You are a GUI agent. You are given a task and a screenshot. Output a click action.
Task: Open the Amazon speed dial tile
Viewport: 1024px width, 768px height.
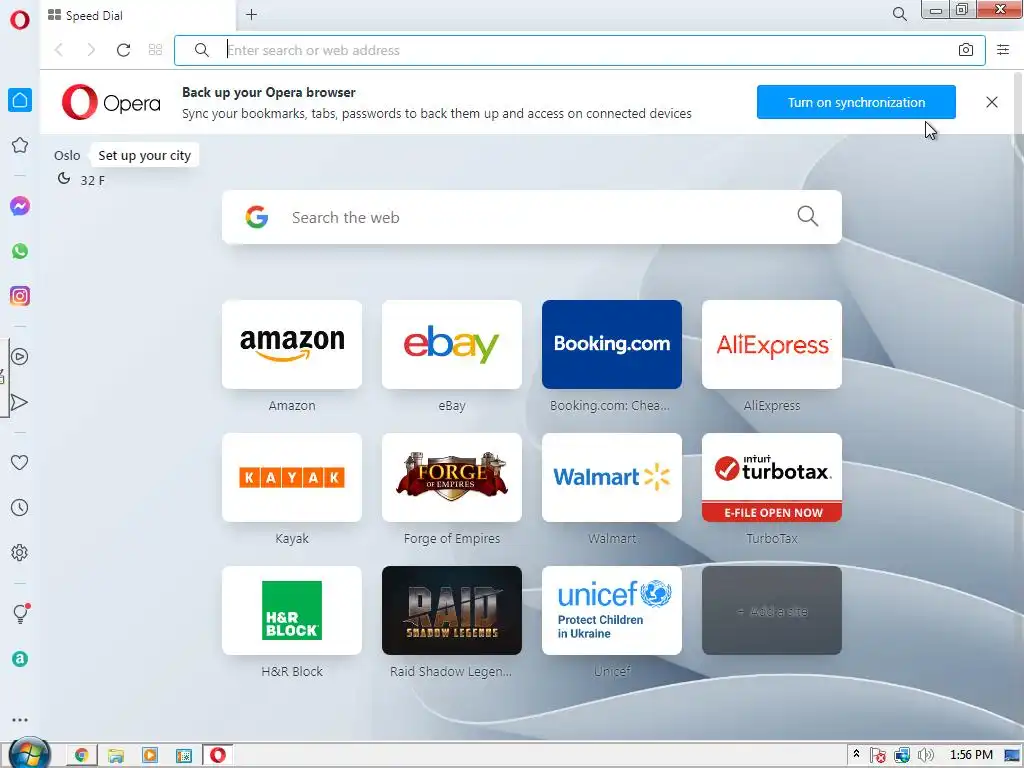pos(292,344)
